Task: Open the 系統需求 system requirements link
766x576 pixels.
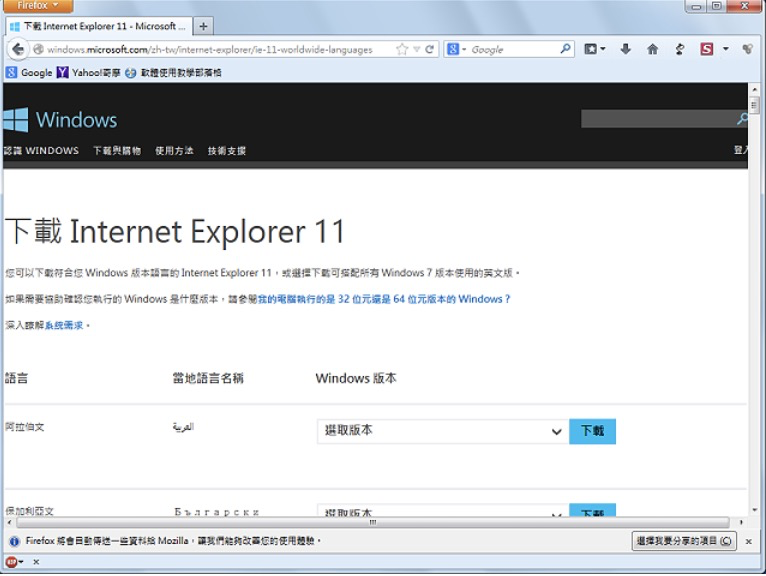Action: coord(64,325)
